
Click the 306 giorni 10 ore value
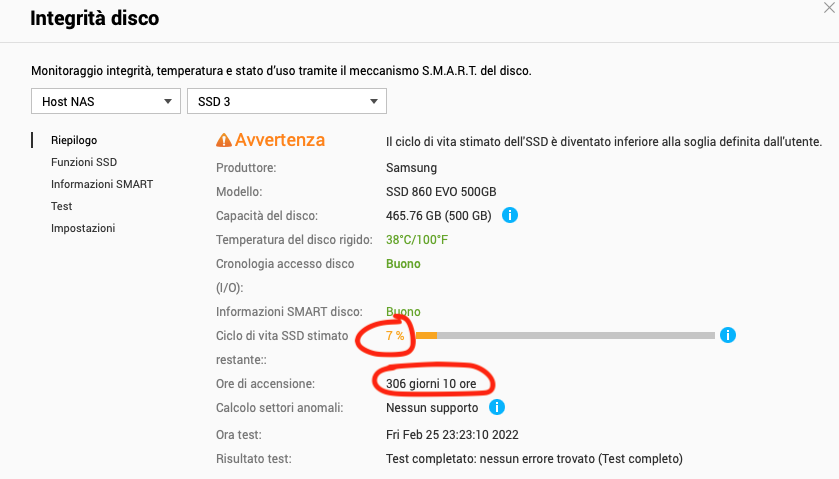[x=430, y=384]
